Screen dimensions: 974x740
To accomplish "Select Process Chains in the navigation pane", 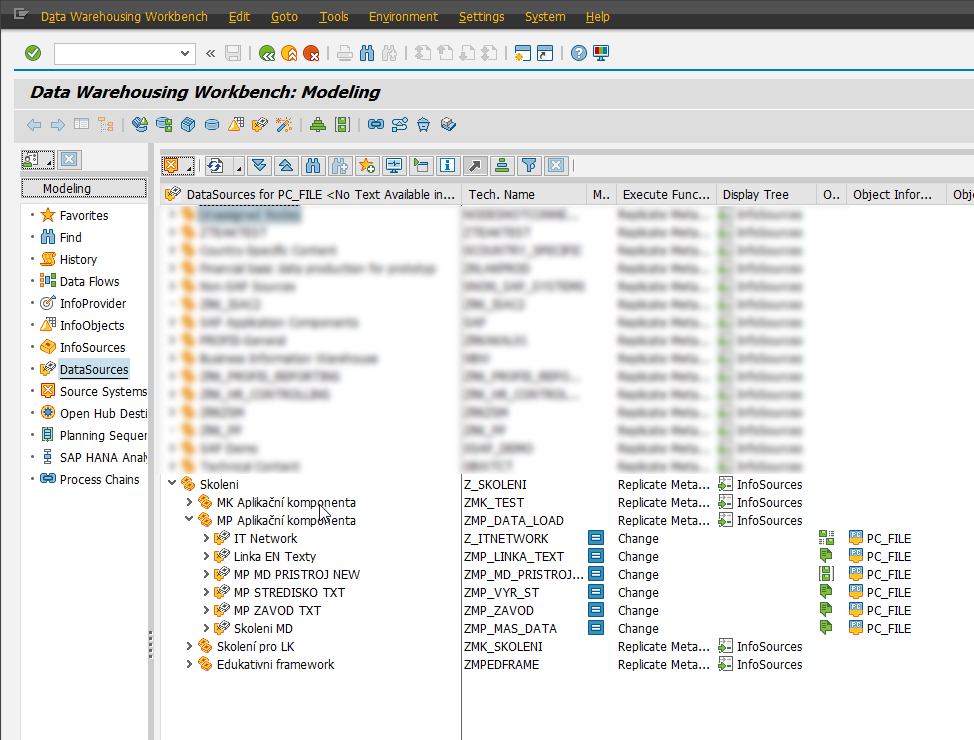I will [x=99, y=479].
